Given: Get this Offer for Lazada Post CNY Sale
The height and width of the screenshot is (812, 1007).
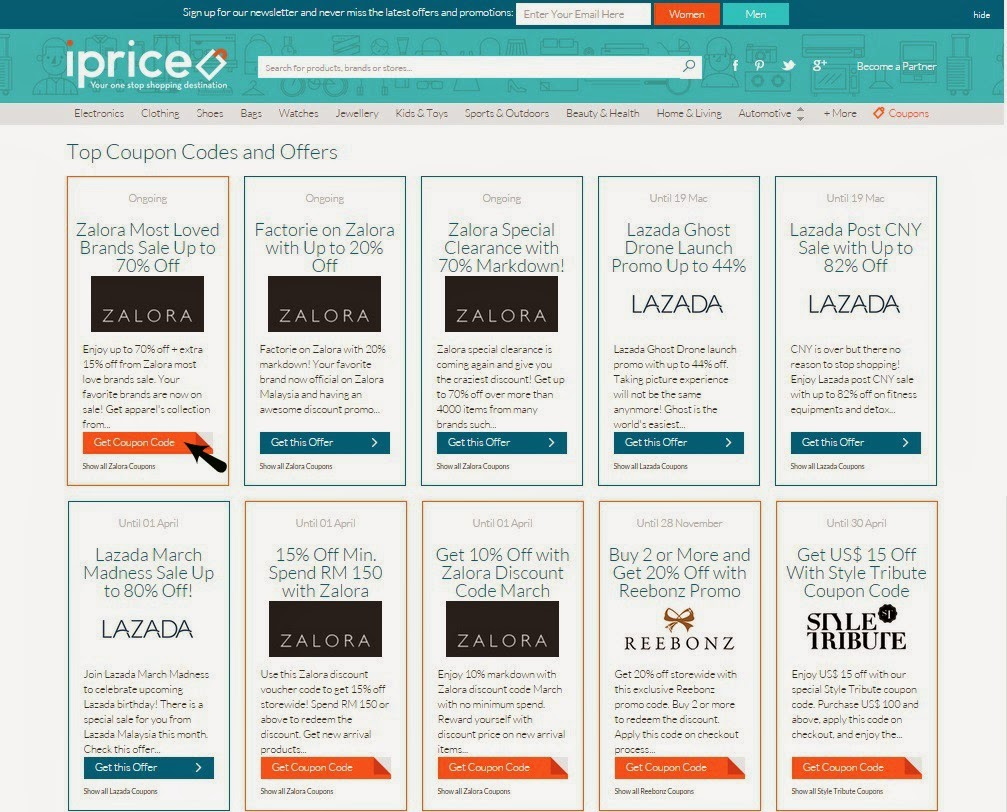Looking at the screenshot, I should [856, 443].
